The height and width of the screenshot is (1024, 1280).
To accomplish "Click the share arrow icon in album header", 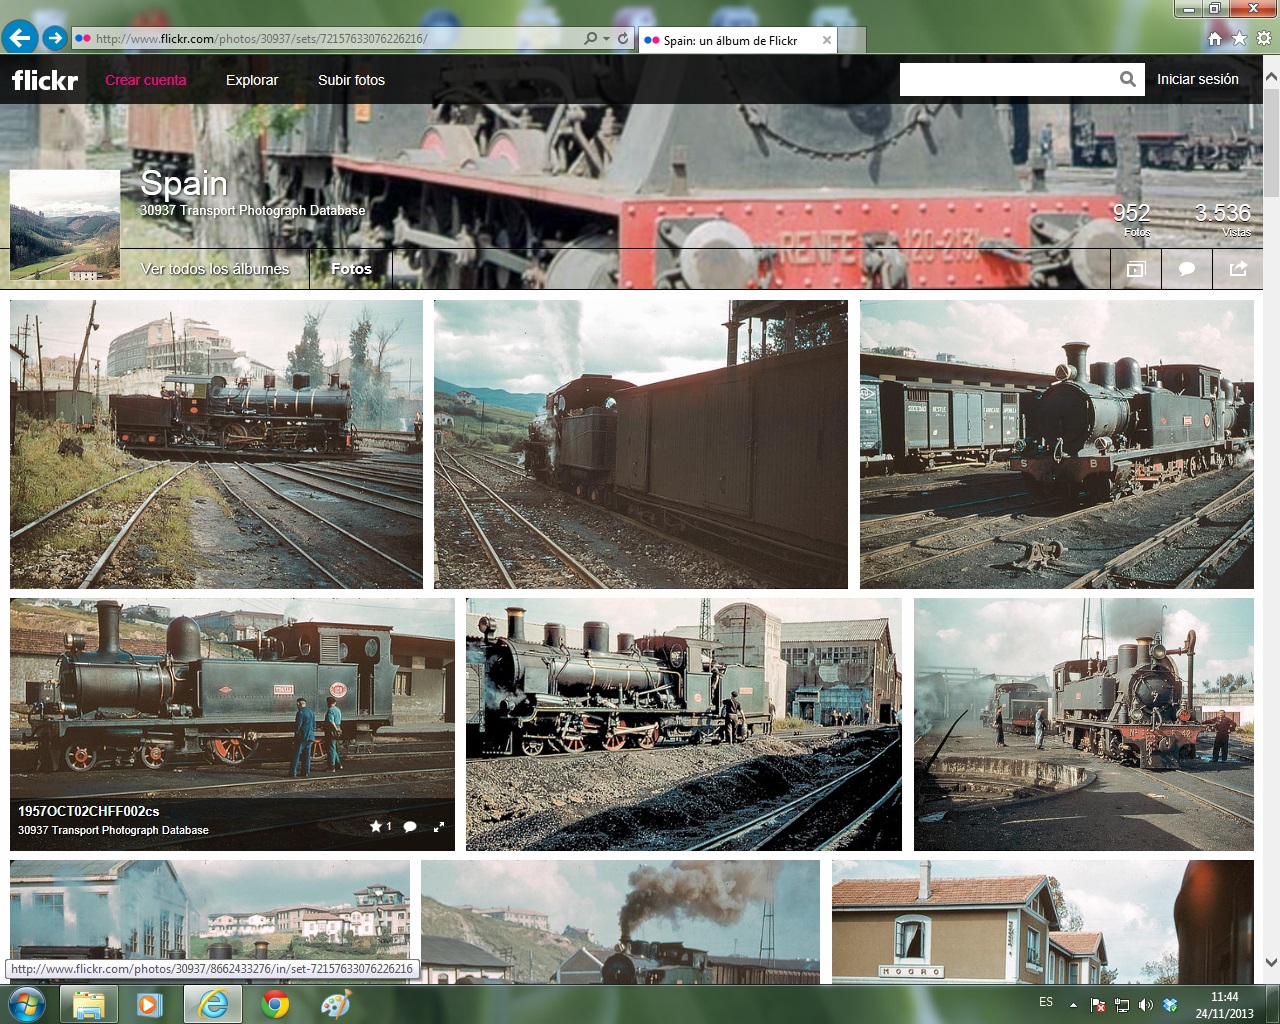I will click(x=1238, y=269).
